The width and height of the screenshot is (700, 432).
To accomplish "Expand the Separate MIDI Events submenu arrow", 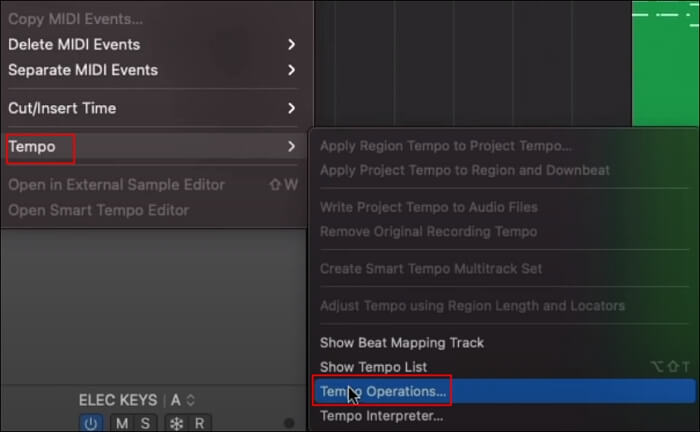I will tap(291, 70).
